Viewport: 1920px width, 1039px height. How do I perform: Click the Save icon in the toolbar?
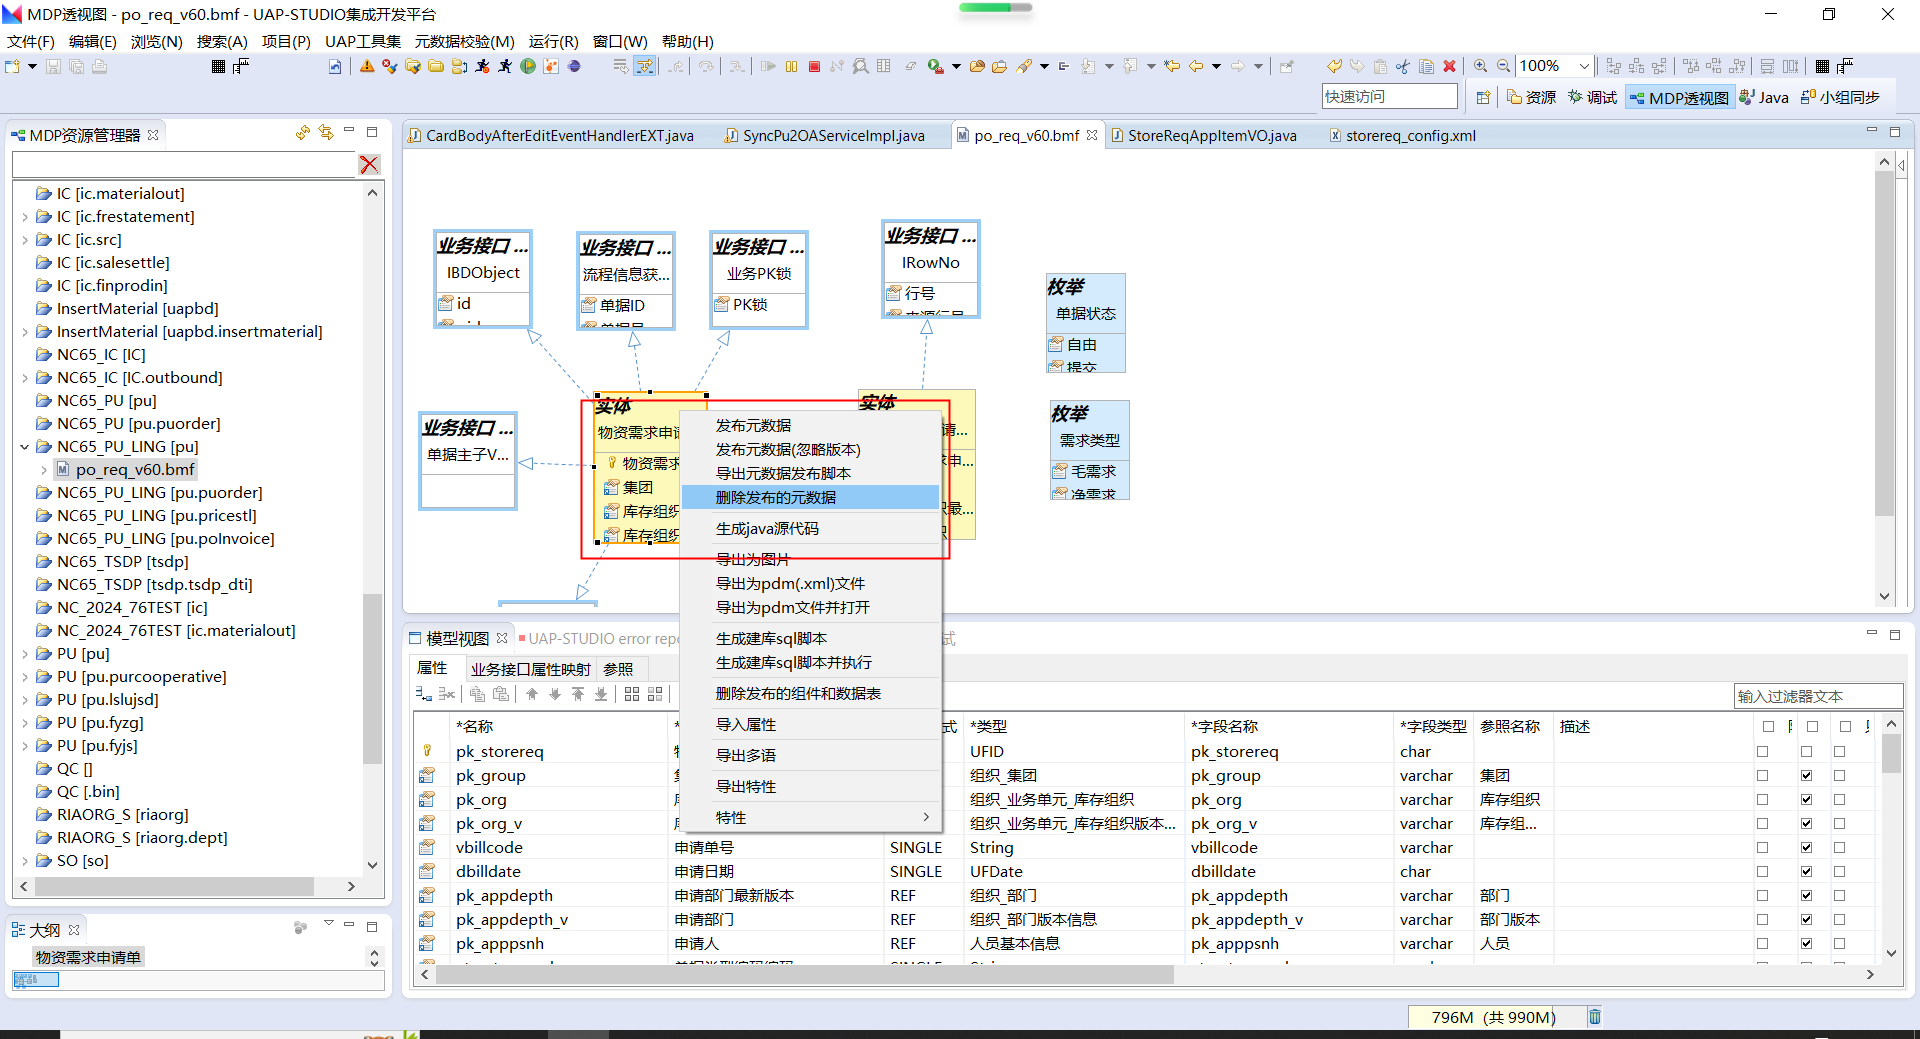[x=52, y=66]
